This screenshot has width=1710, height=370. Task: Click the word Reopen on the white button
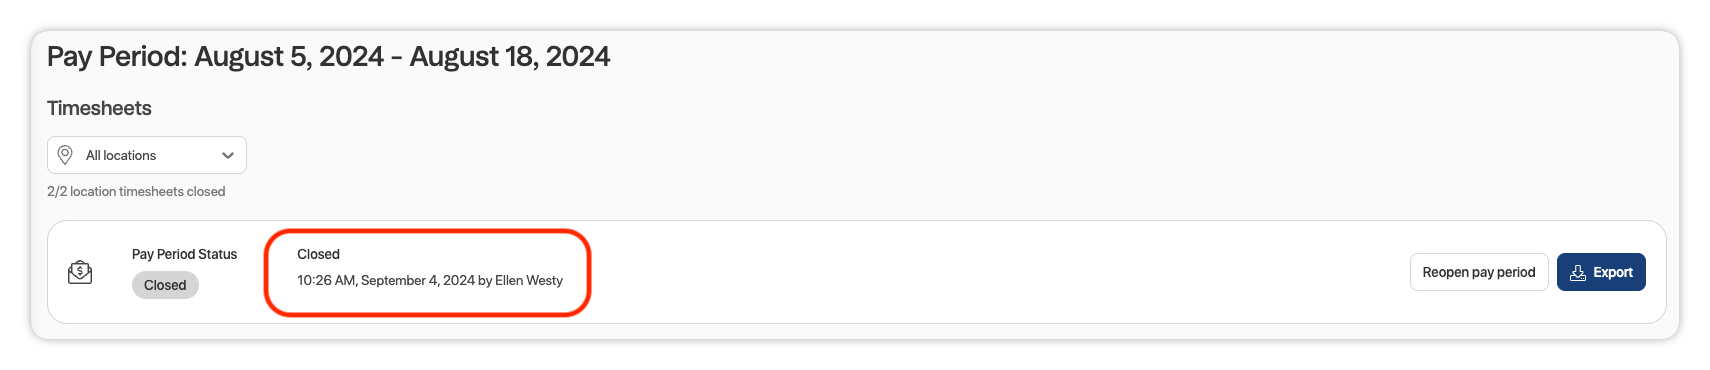point(1445,272)
